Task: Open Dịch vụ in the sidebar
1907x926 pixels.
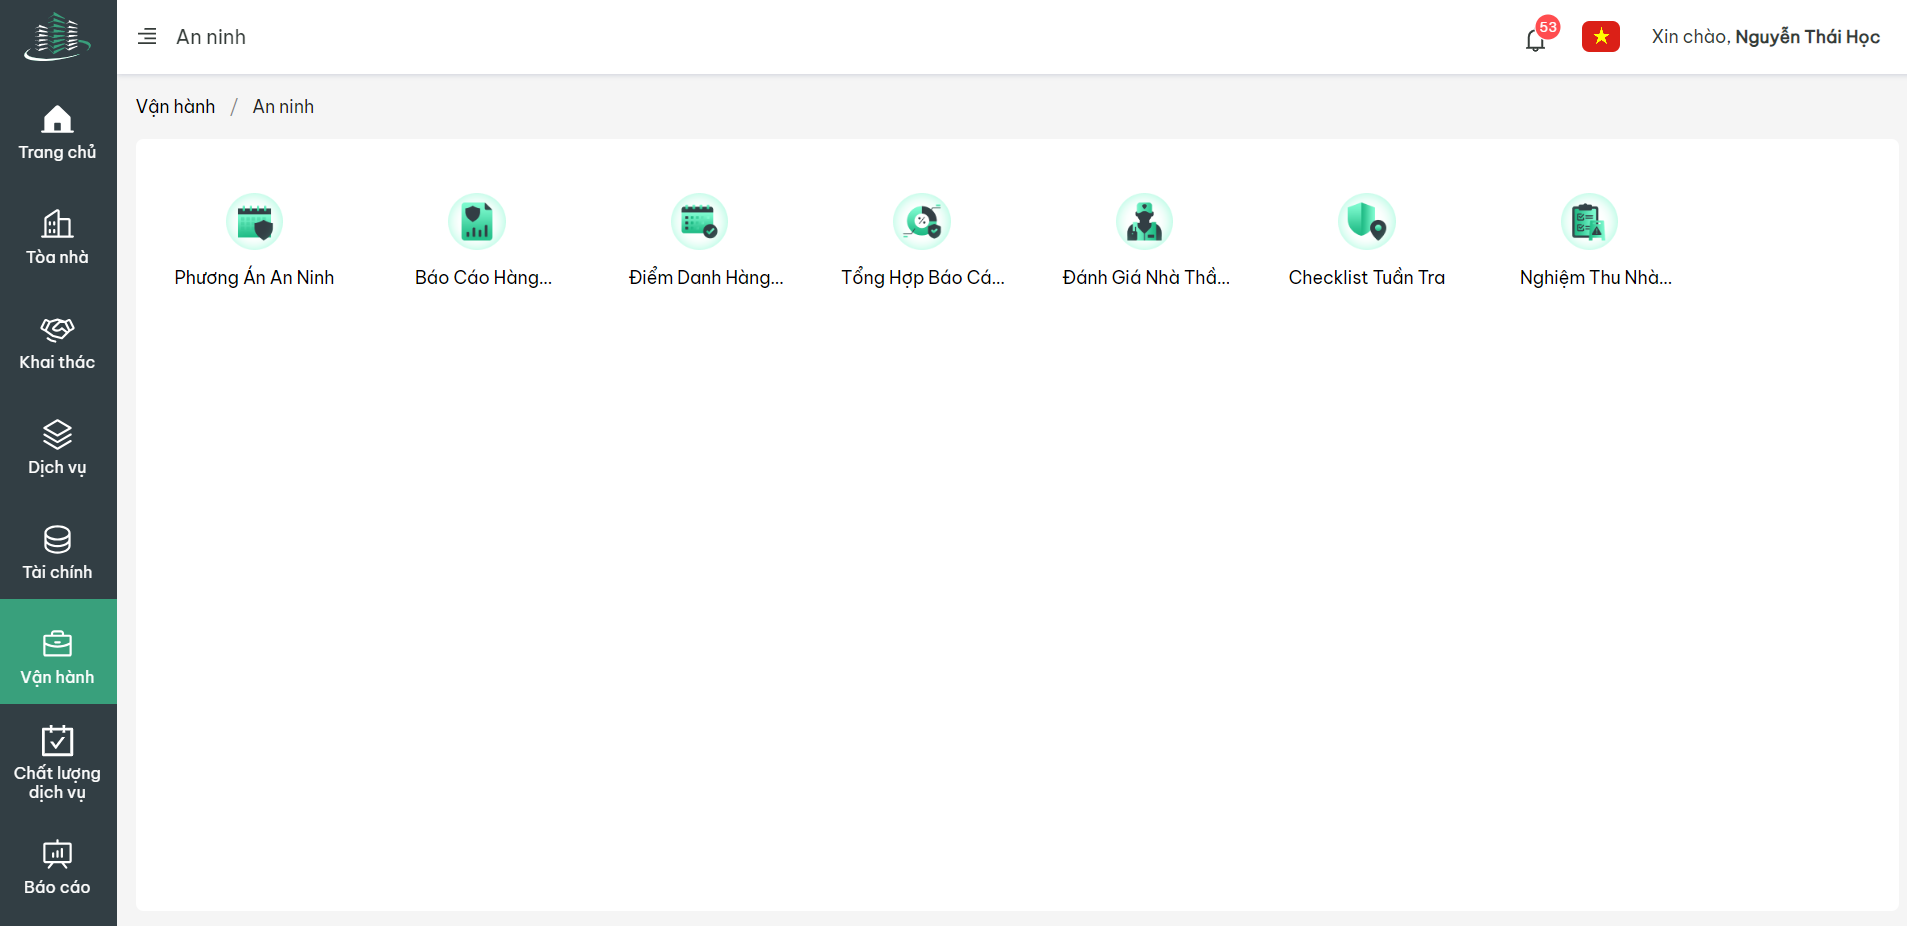Action: click(58, 447)
